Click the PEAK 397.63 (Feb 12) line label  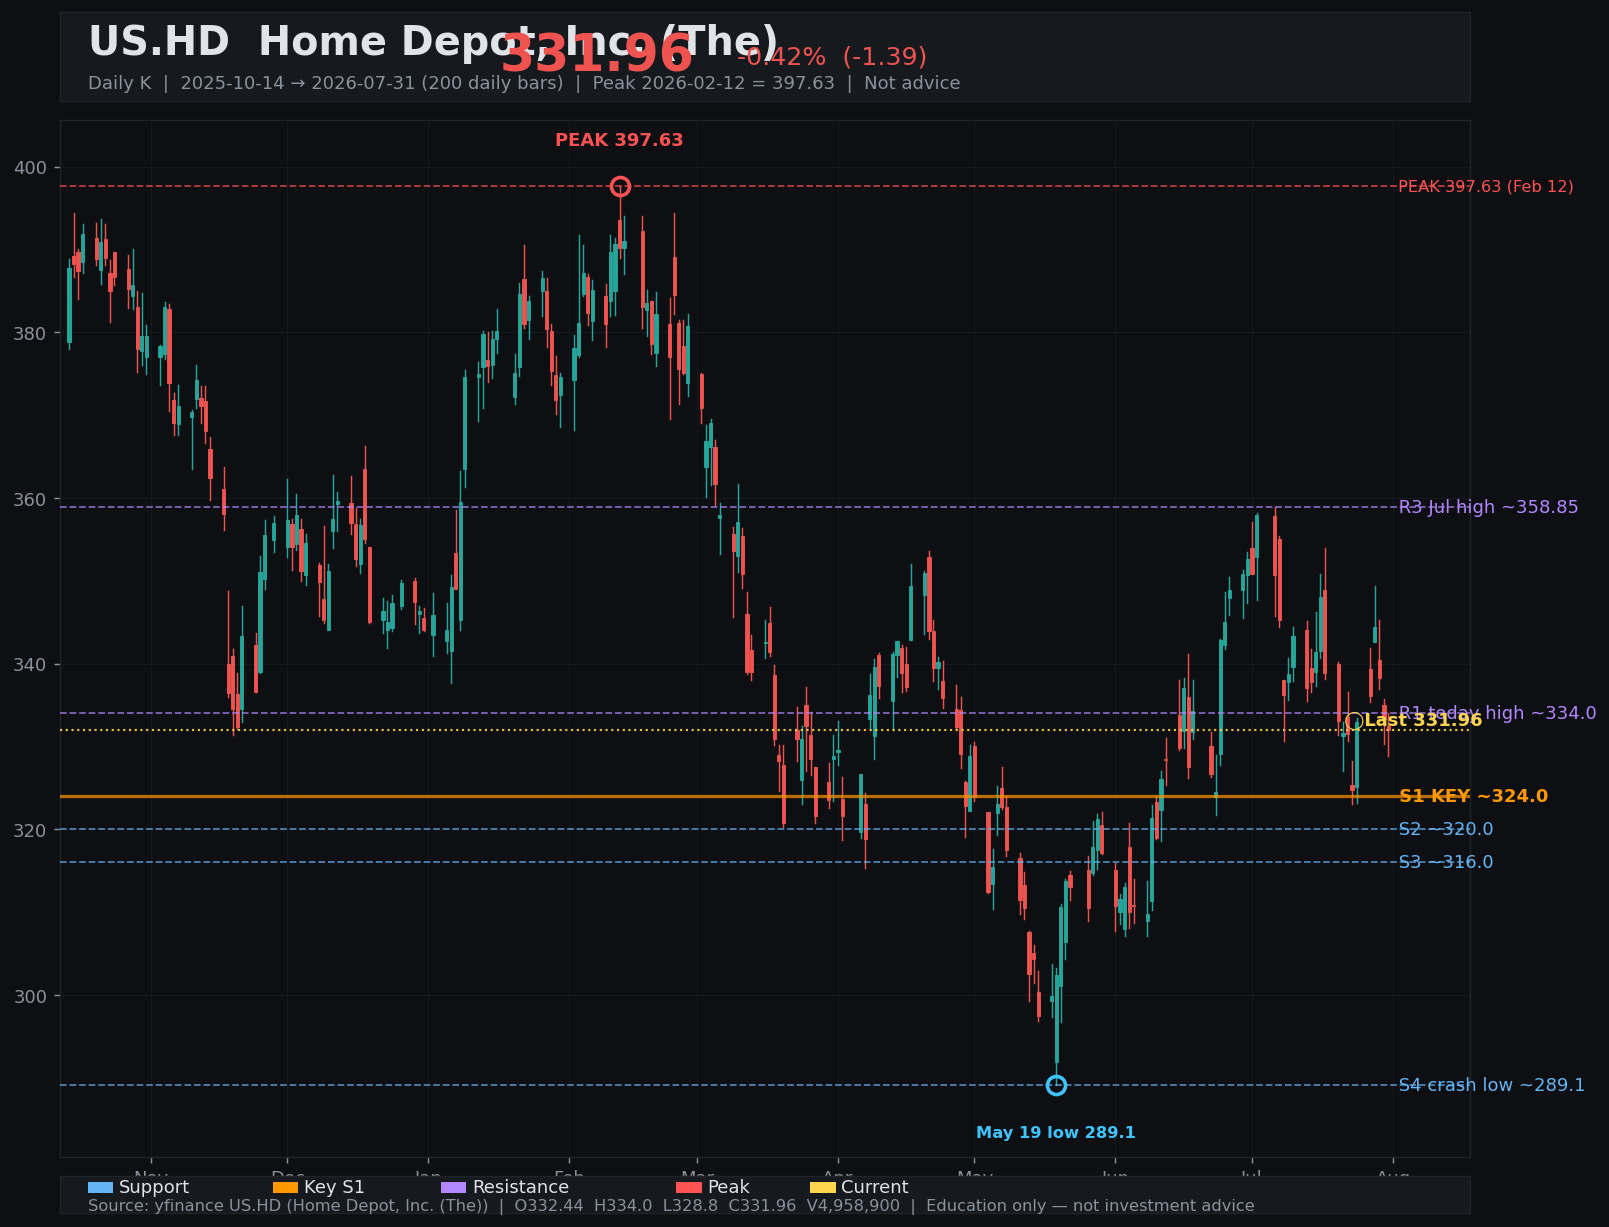pos(1485,187)
